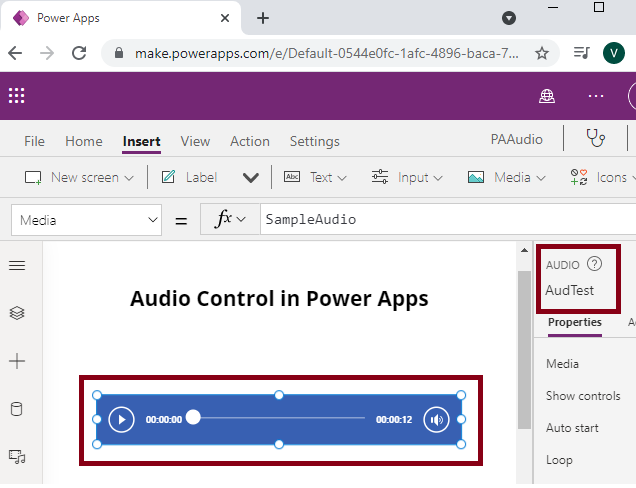The image size is (636, 488).
Task: Open the tab search dropdown circle
Action: coord(509,18)
